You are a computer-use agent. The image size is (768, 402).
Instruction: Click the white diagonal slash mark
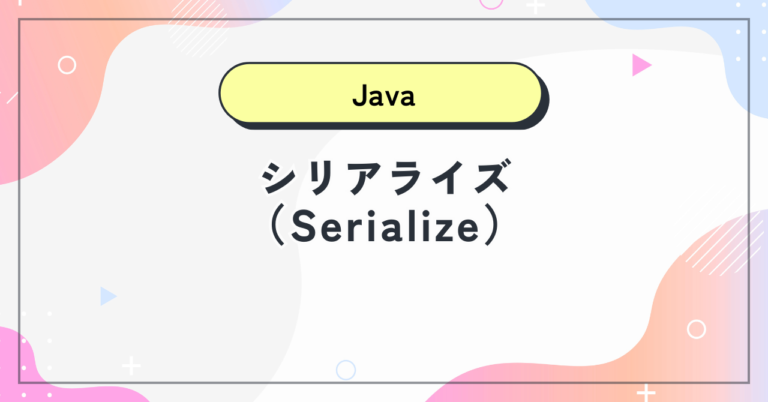[12, 98]
